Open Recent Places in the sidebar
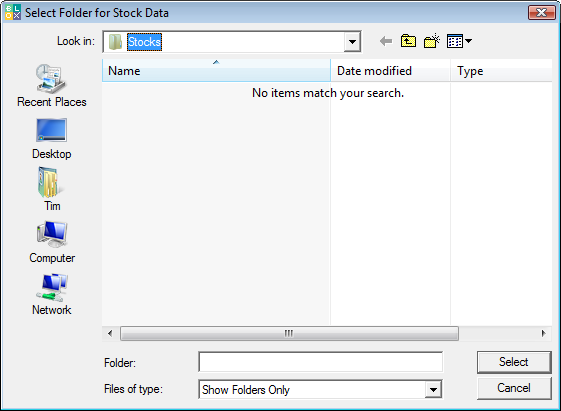This screenshot has height=411, width=561. tap(52, 86)
